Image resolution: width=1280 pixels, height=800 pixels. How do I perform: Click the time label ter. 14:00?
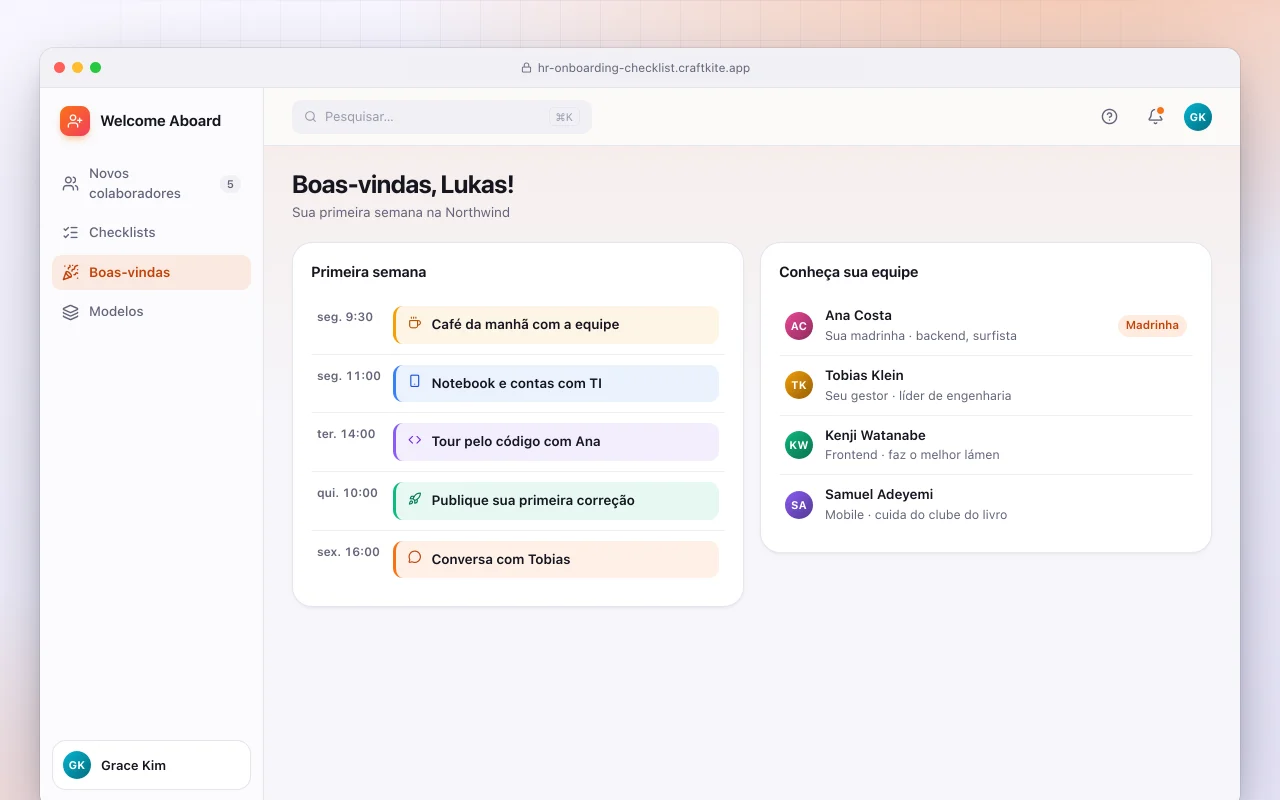pyautogui.click(x=346, y=434)
